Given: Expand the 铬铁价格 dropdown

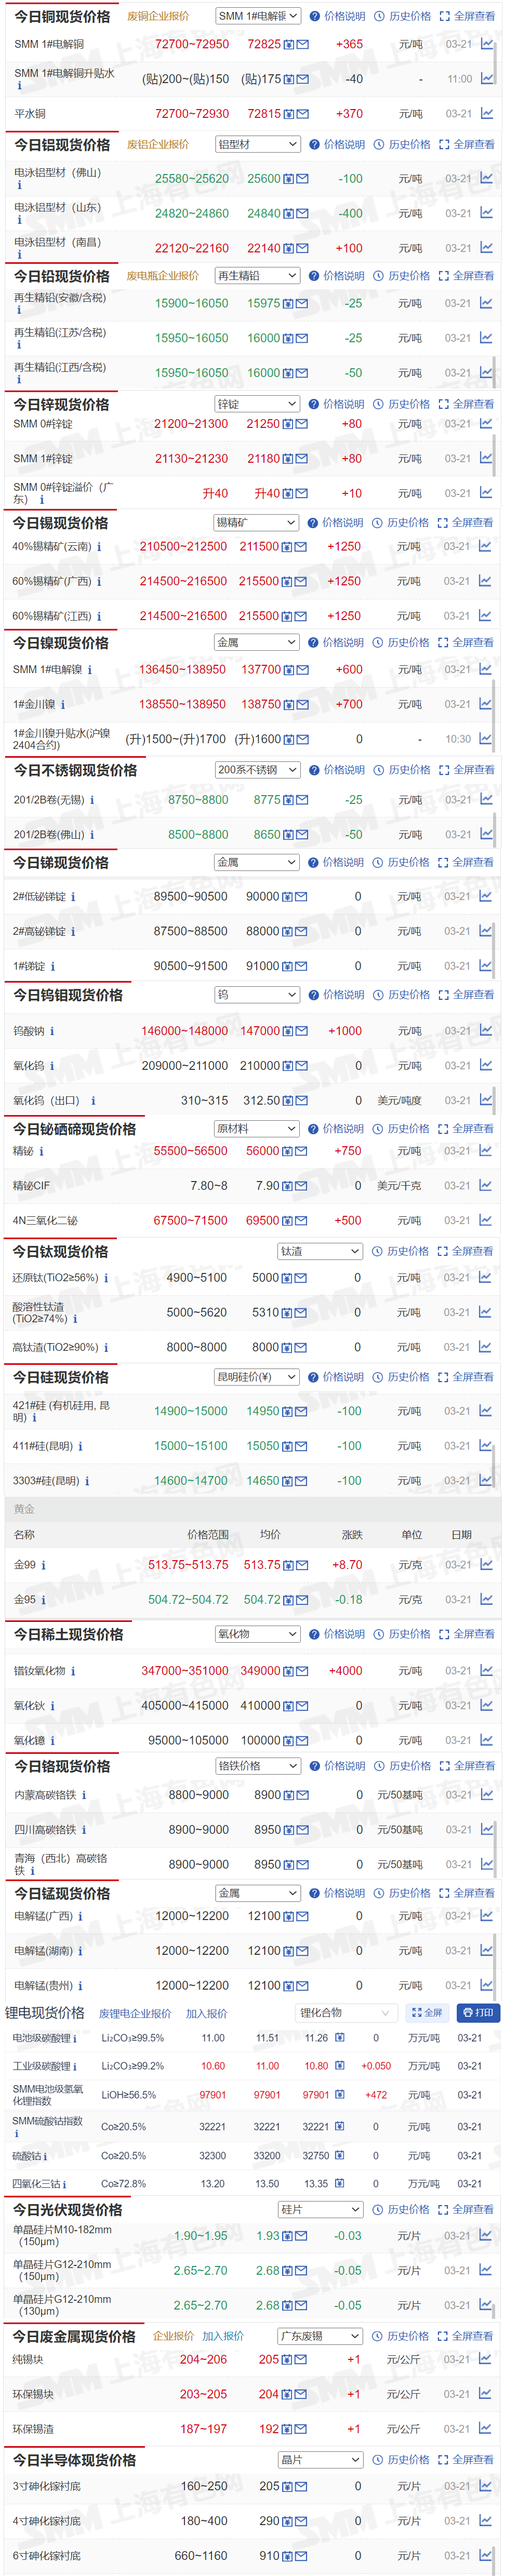Looking at the screenshot, I should 259,1766.
